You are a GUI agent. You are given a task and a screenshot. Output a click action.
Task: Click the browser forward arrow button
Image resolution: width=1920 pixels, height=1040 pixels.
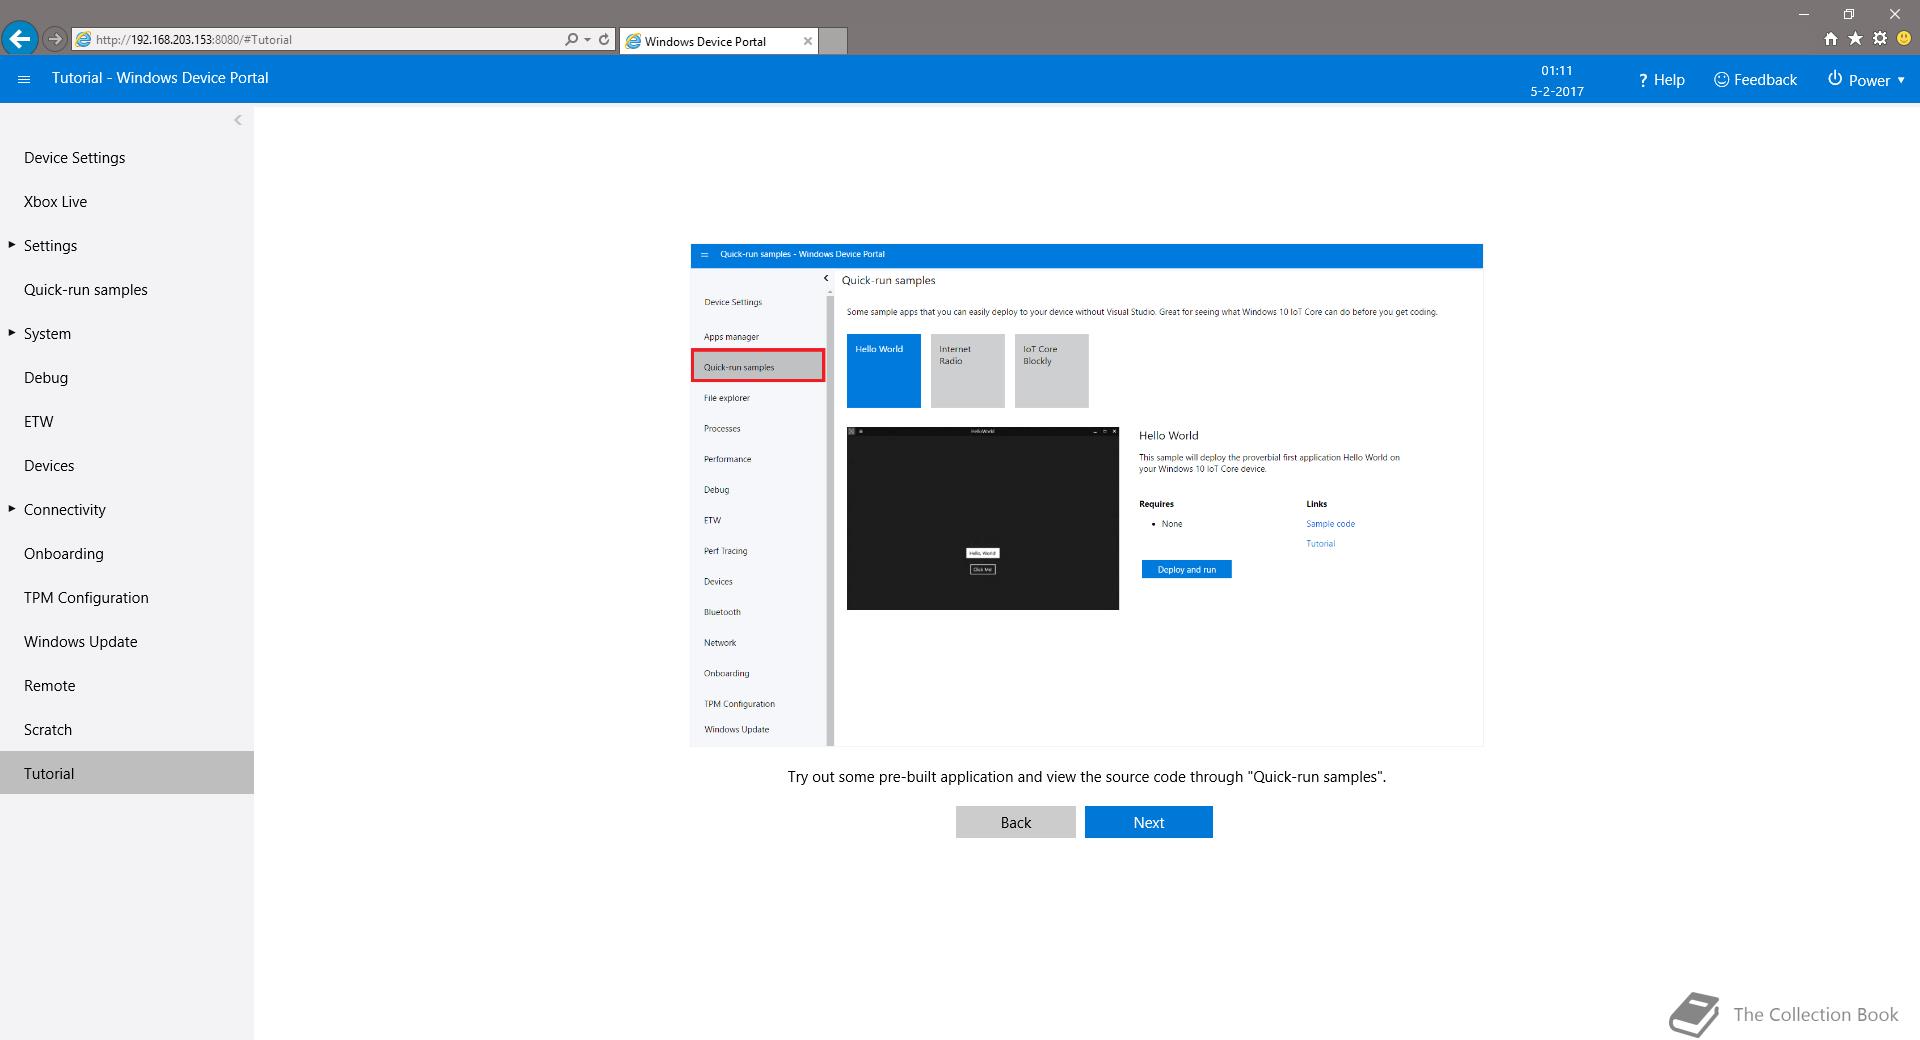pos(55,39)
